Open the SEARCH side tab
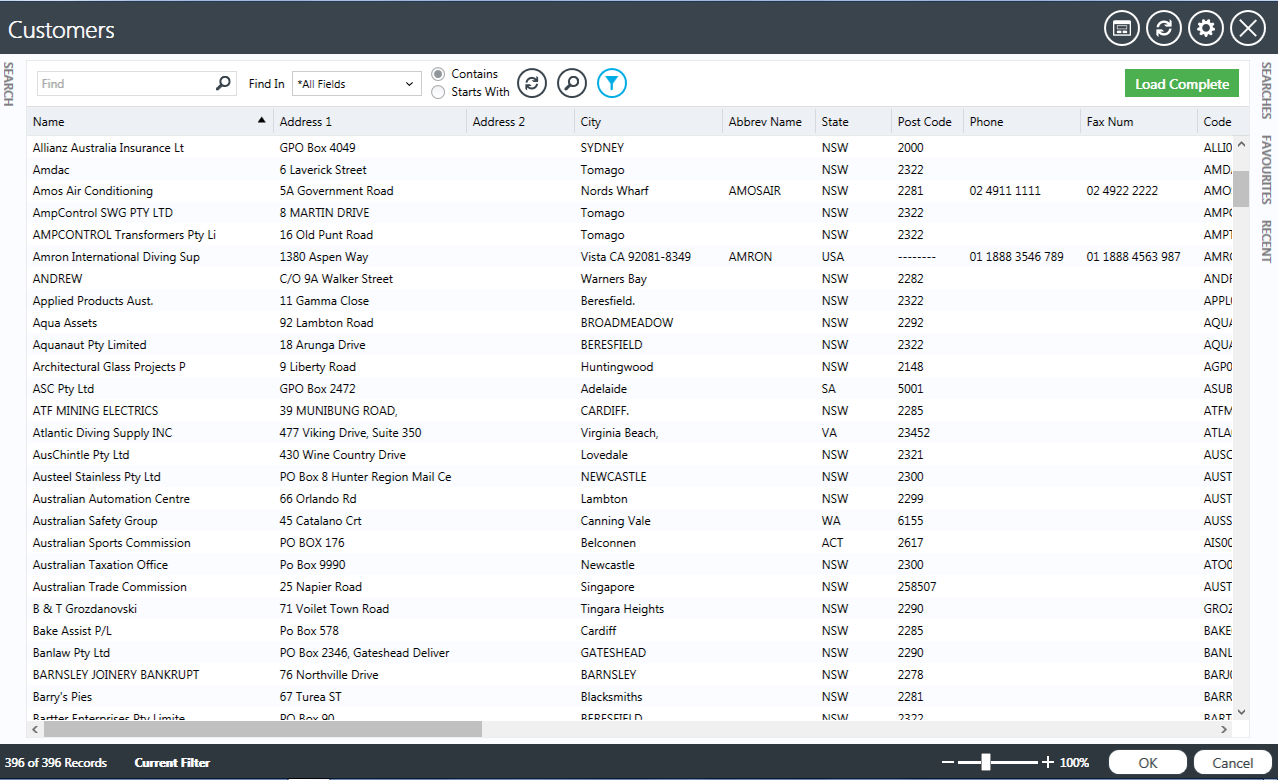1278x780 pixels. 8,84
